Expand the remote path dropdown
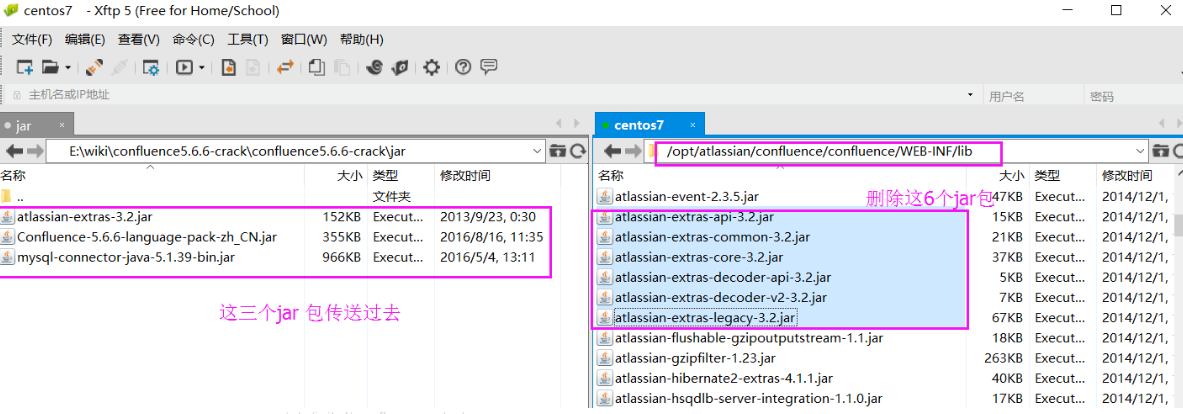The image size is (1183, 414). pos(1141,151)
